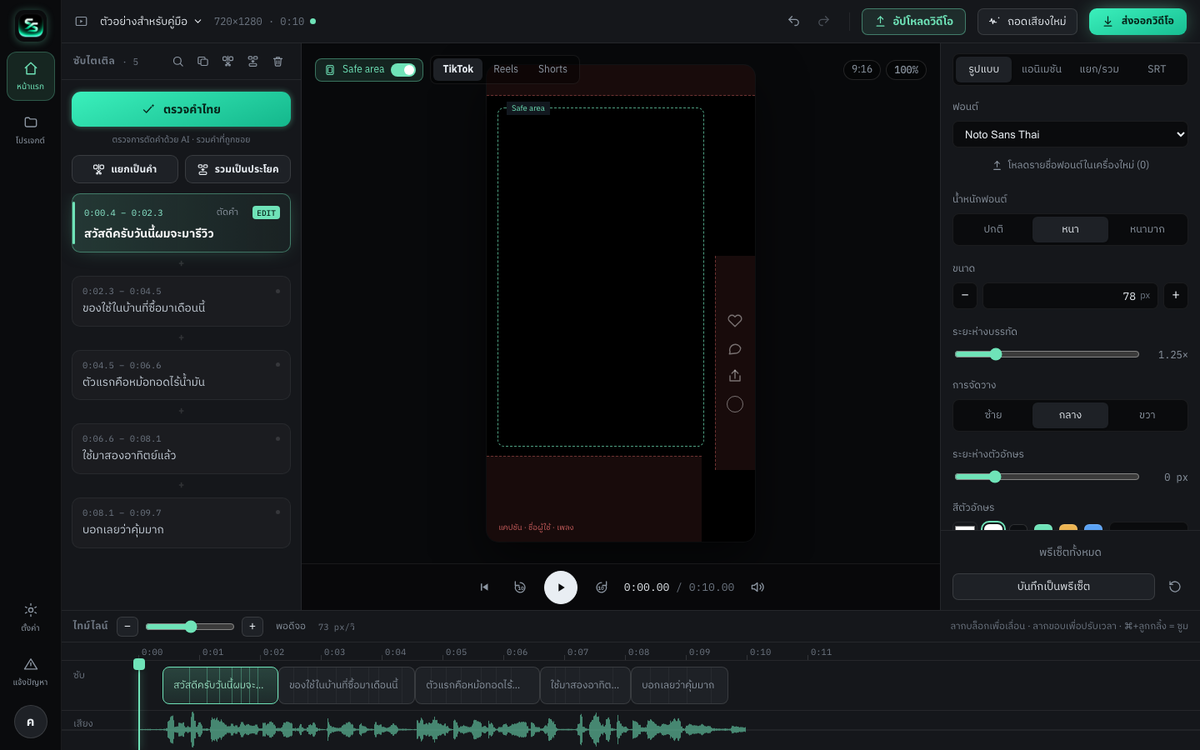Image resolution: width=1200 pixels, height=750 pixels.
Task: Click โหลดรายชื่อฟอนต์ในเครื่องใหม่ reload fonts link
Action: (x=1070, y=165)
